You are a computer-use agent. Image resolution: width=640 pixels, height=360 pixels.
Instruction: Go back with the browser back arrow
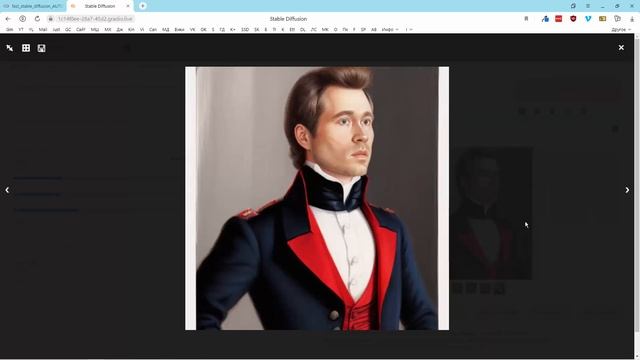point(8,19)
